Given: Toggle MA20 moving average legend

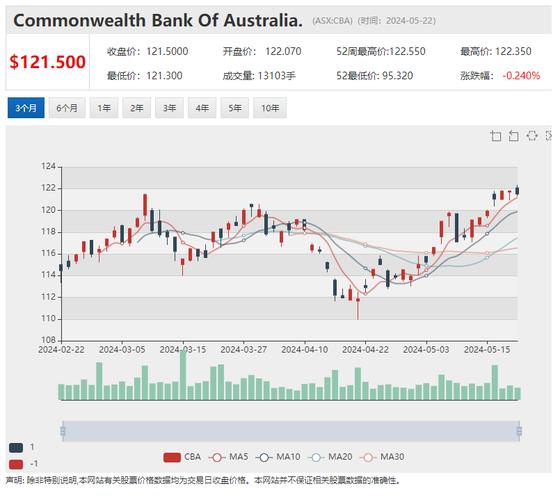Looking at the screenshot, I should point(330,457).
